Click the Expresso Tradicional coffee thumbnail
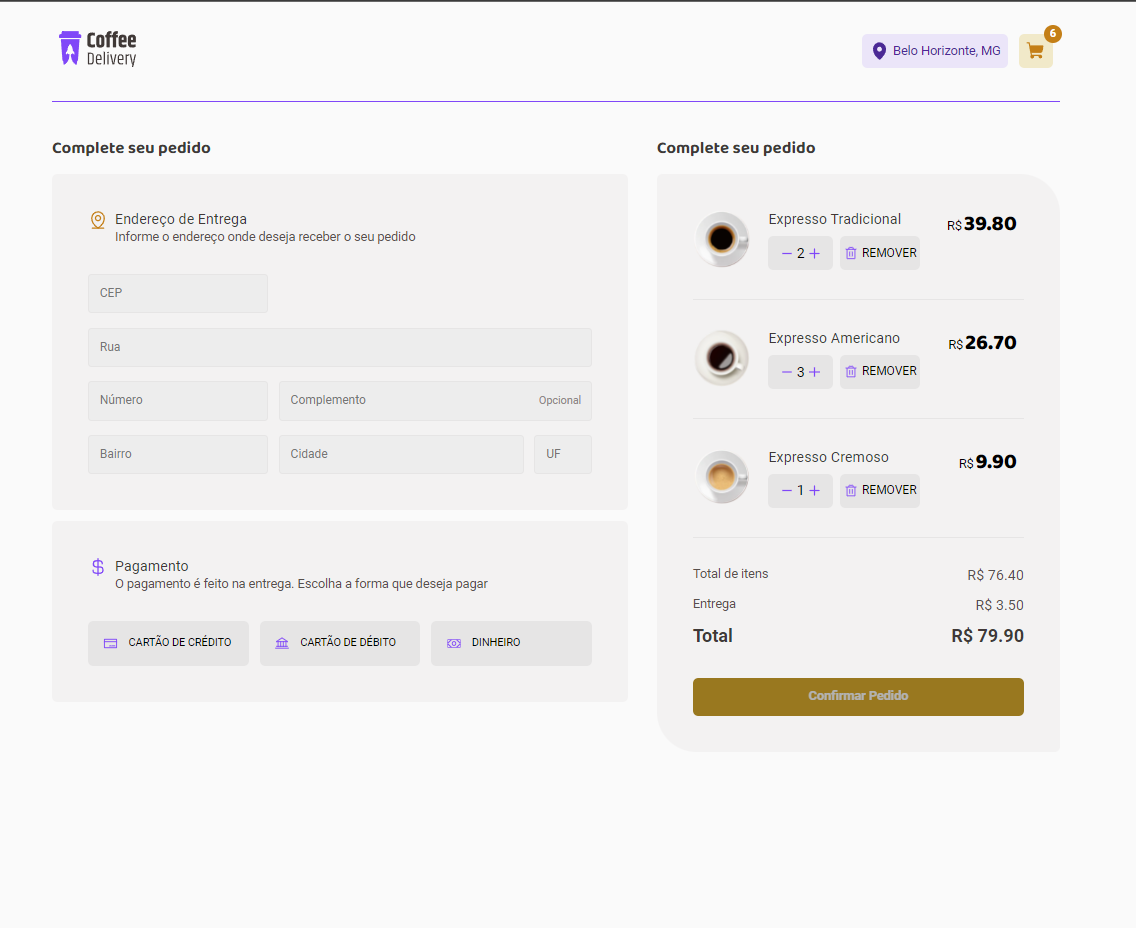This screenshot has width=1136, height=928. (722, 239)
